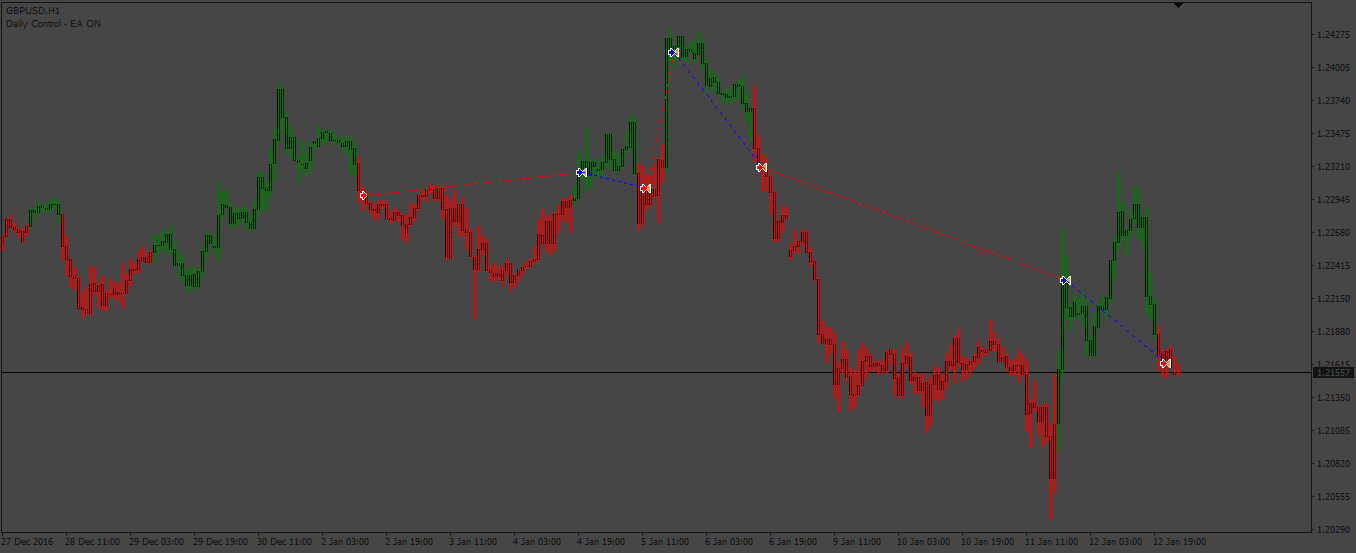
Task: Select the last red trade arrow near the current price
Action: [x=1165, y=364]
